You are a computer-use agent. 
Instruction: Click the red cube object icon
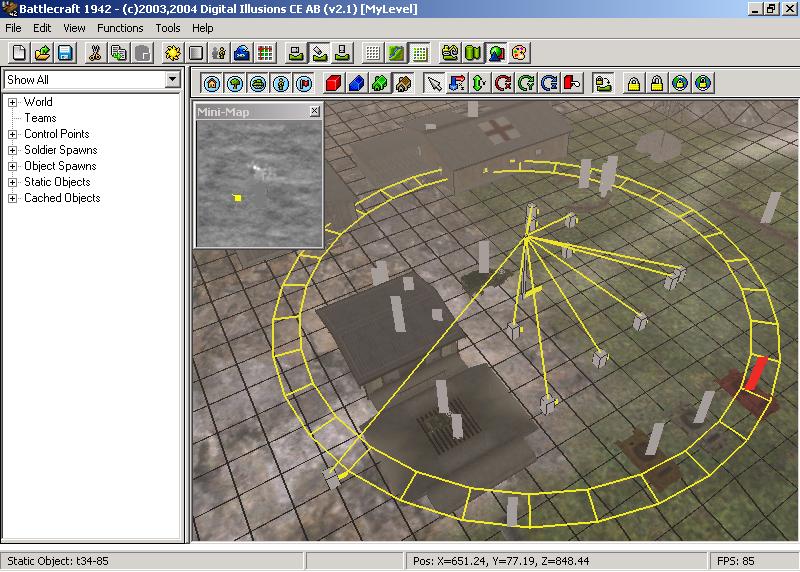click(x=334, y=83)
